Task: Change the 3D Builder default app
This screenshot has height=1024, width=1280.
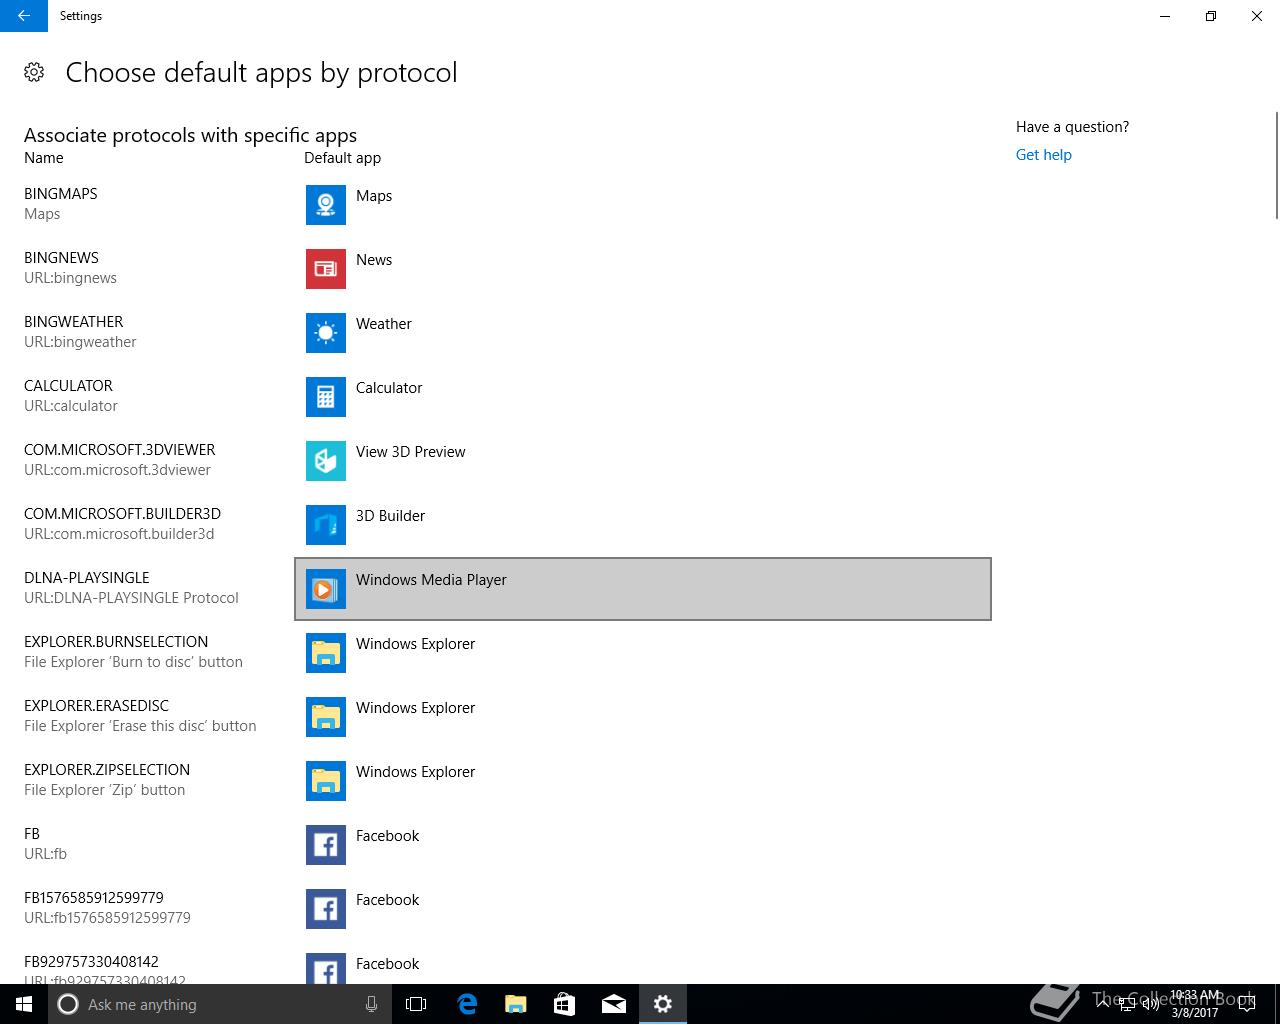Action: [x=390, y=516]
